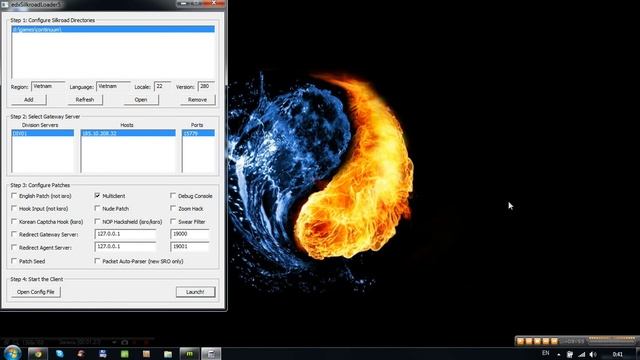This screenshot has height=360, width=640.
Task: Click the EN language indicator
Action: [x=546, y=353]
